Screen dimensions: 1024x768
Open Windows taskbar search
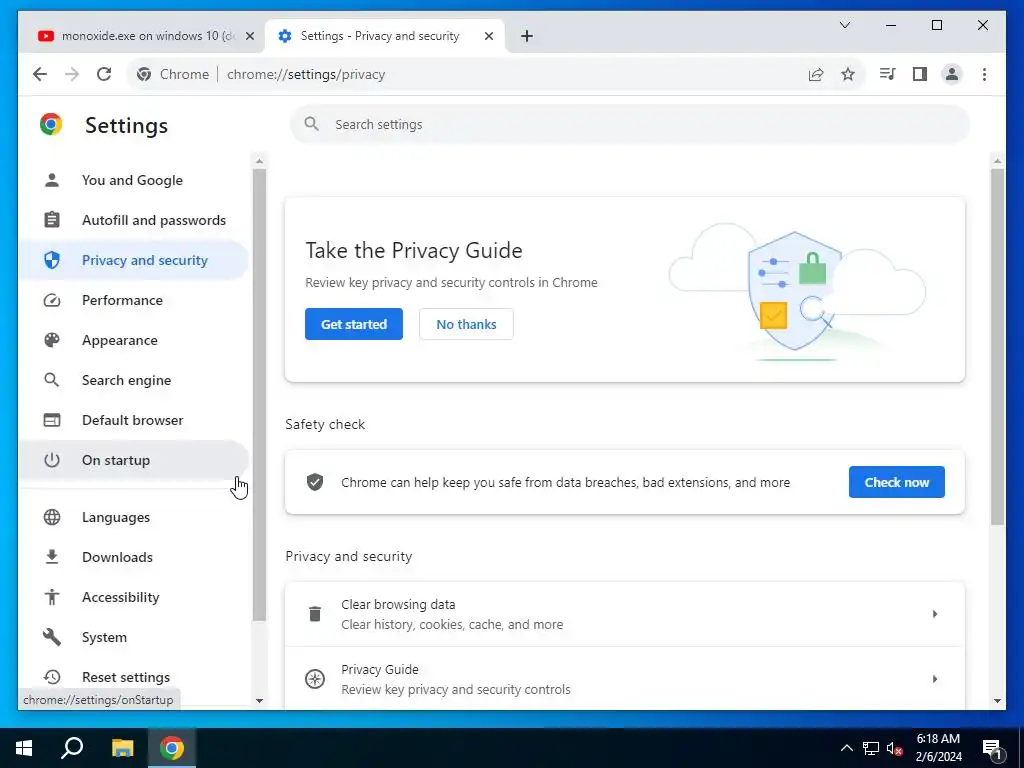(72, 748)
